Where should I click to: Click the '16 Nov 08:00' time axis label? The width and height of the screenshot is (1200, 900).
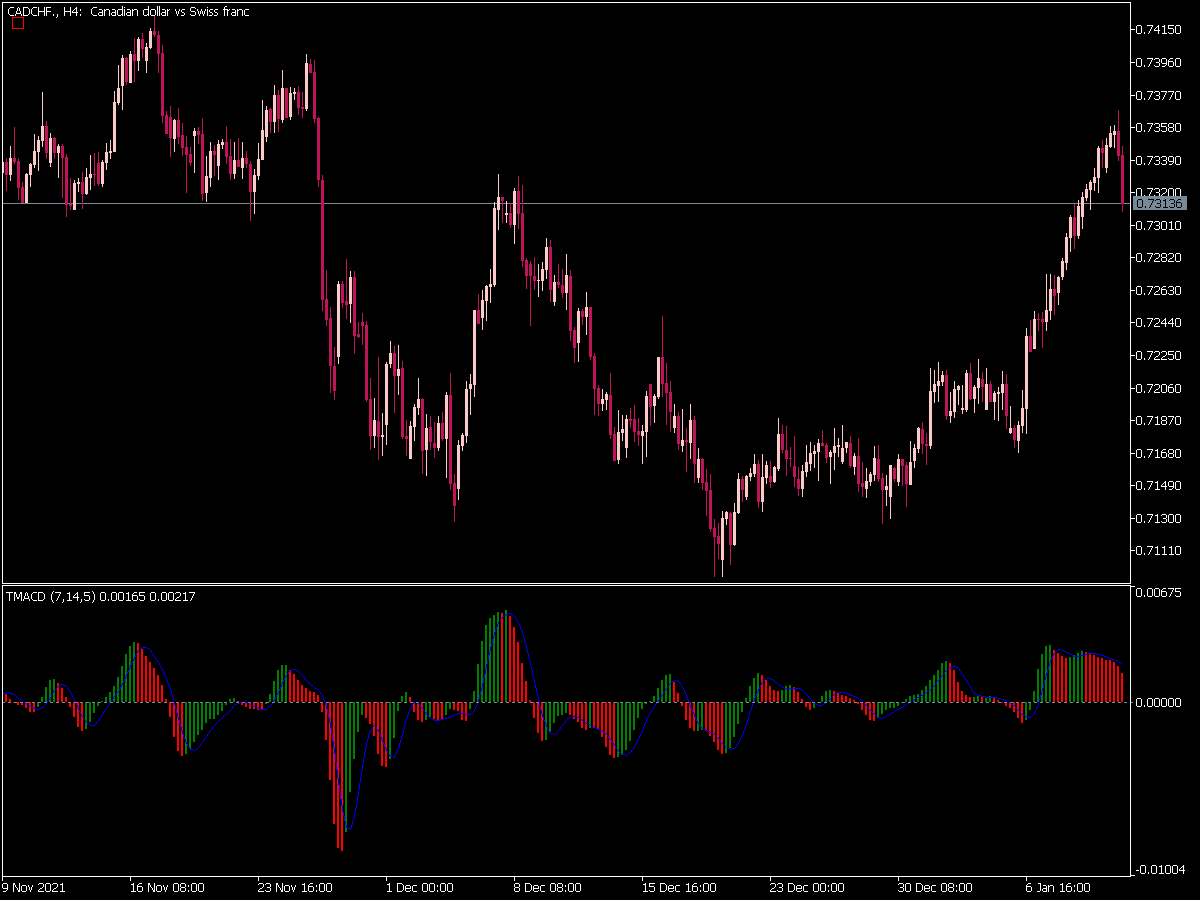[167, 887]
